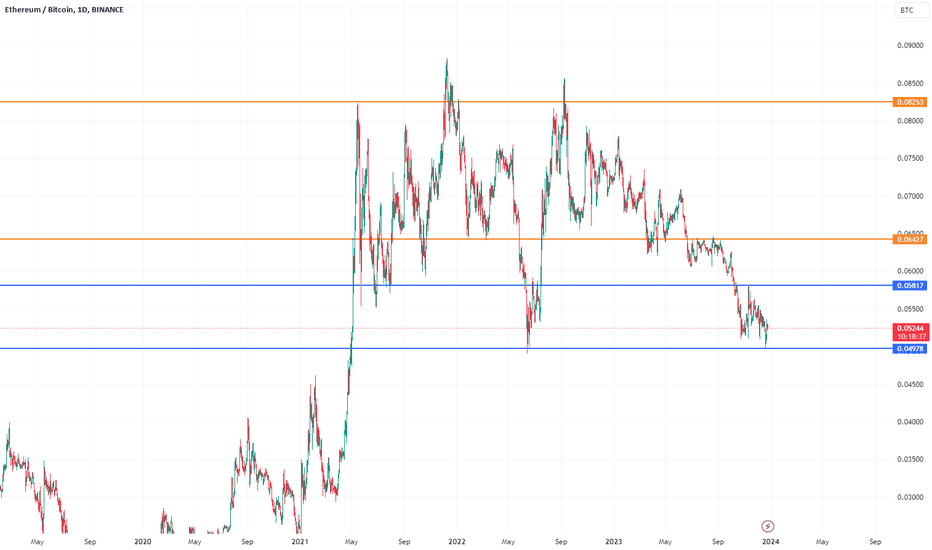Viewport: 932px width, 550px height.
Task: Click the 2022 label on time axis
Action: [x=456, y=542]
